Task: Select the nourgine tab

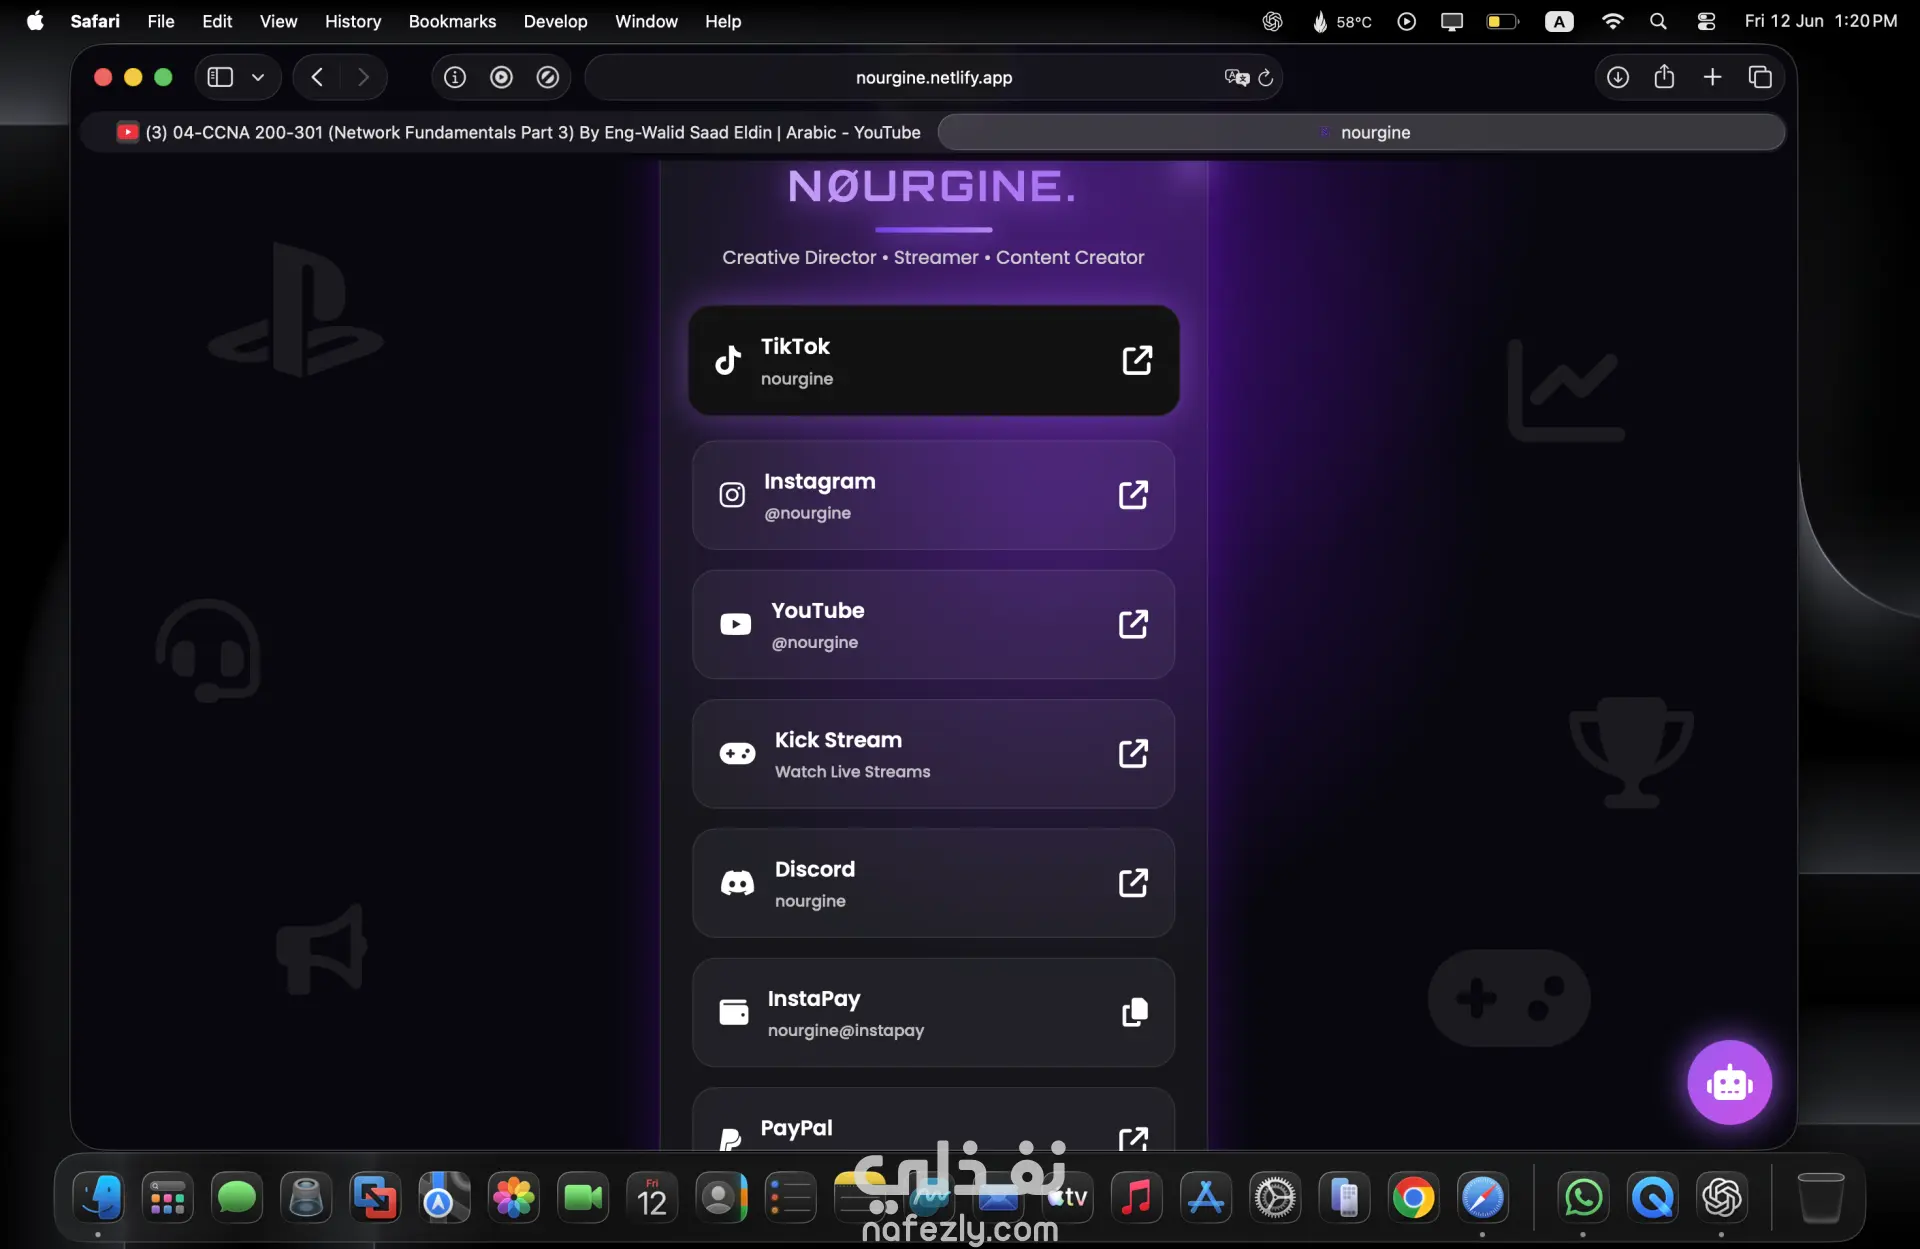Action: pyautogui.click(x=1362, y=132)
